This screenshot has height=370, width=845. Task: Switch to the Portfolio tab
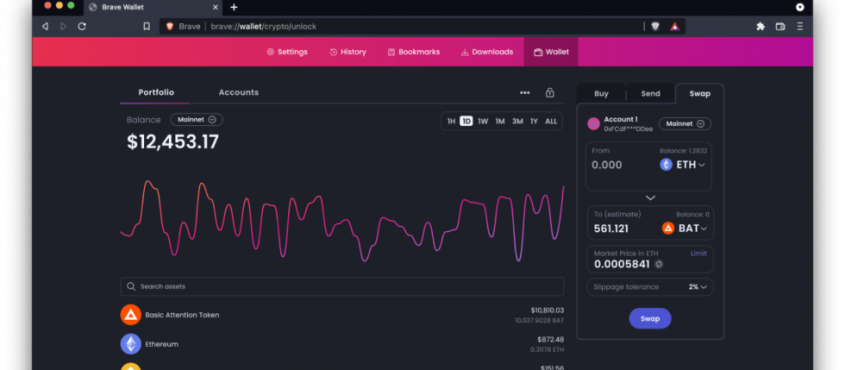156,93
